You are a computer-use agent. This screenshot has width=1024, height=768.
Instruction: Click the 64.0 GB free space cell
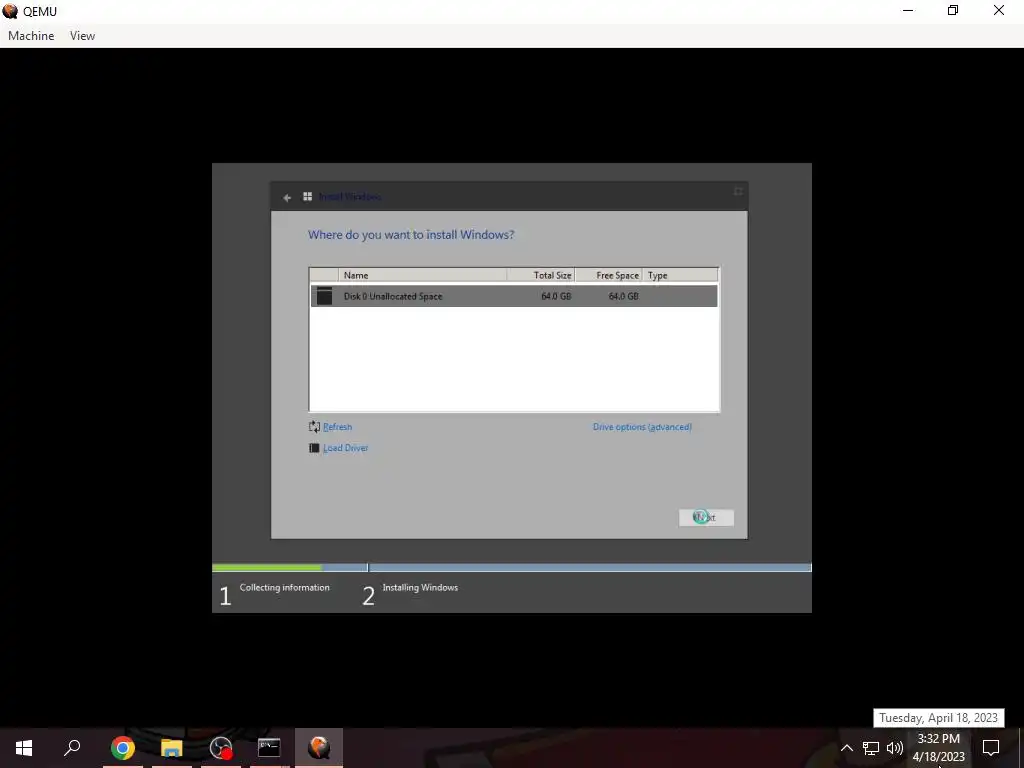point(623,296)
